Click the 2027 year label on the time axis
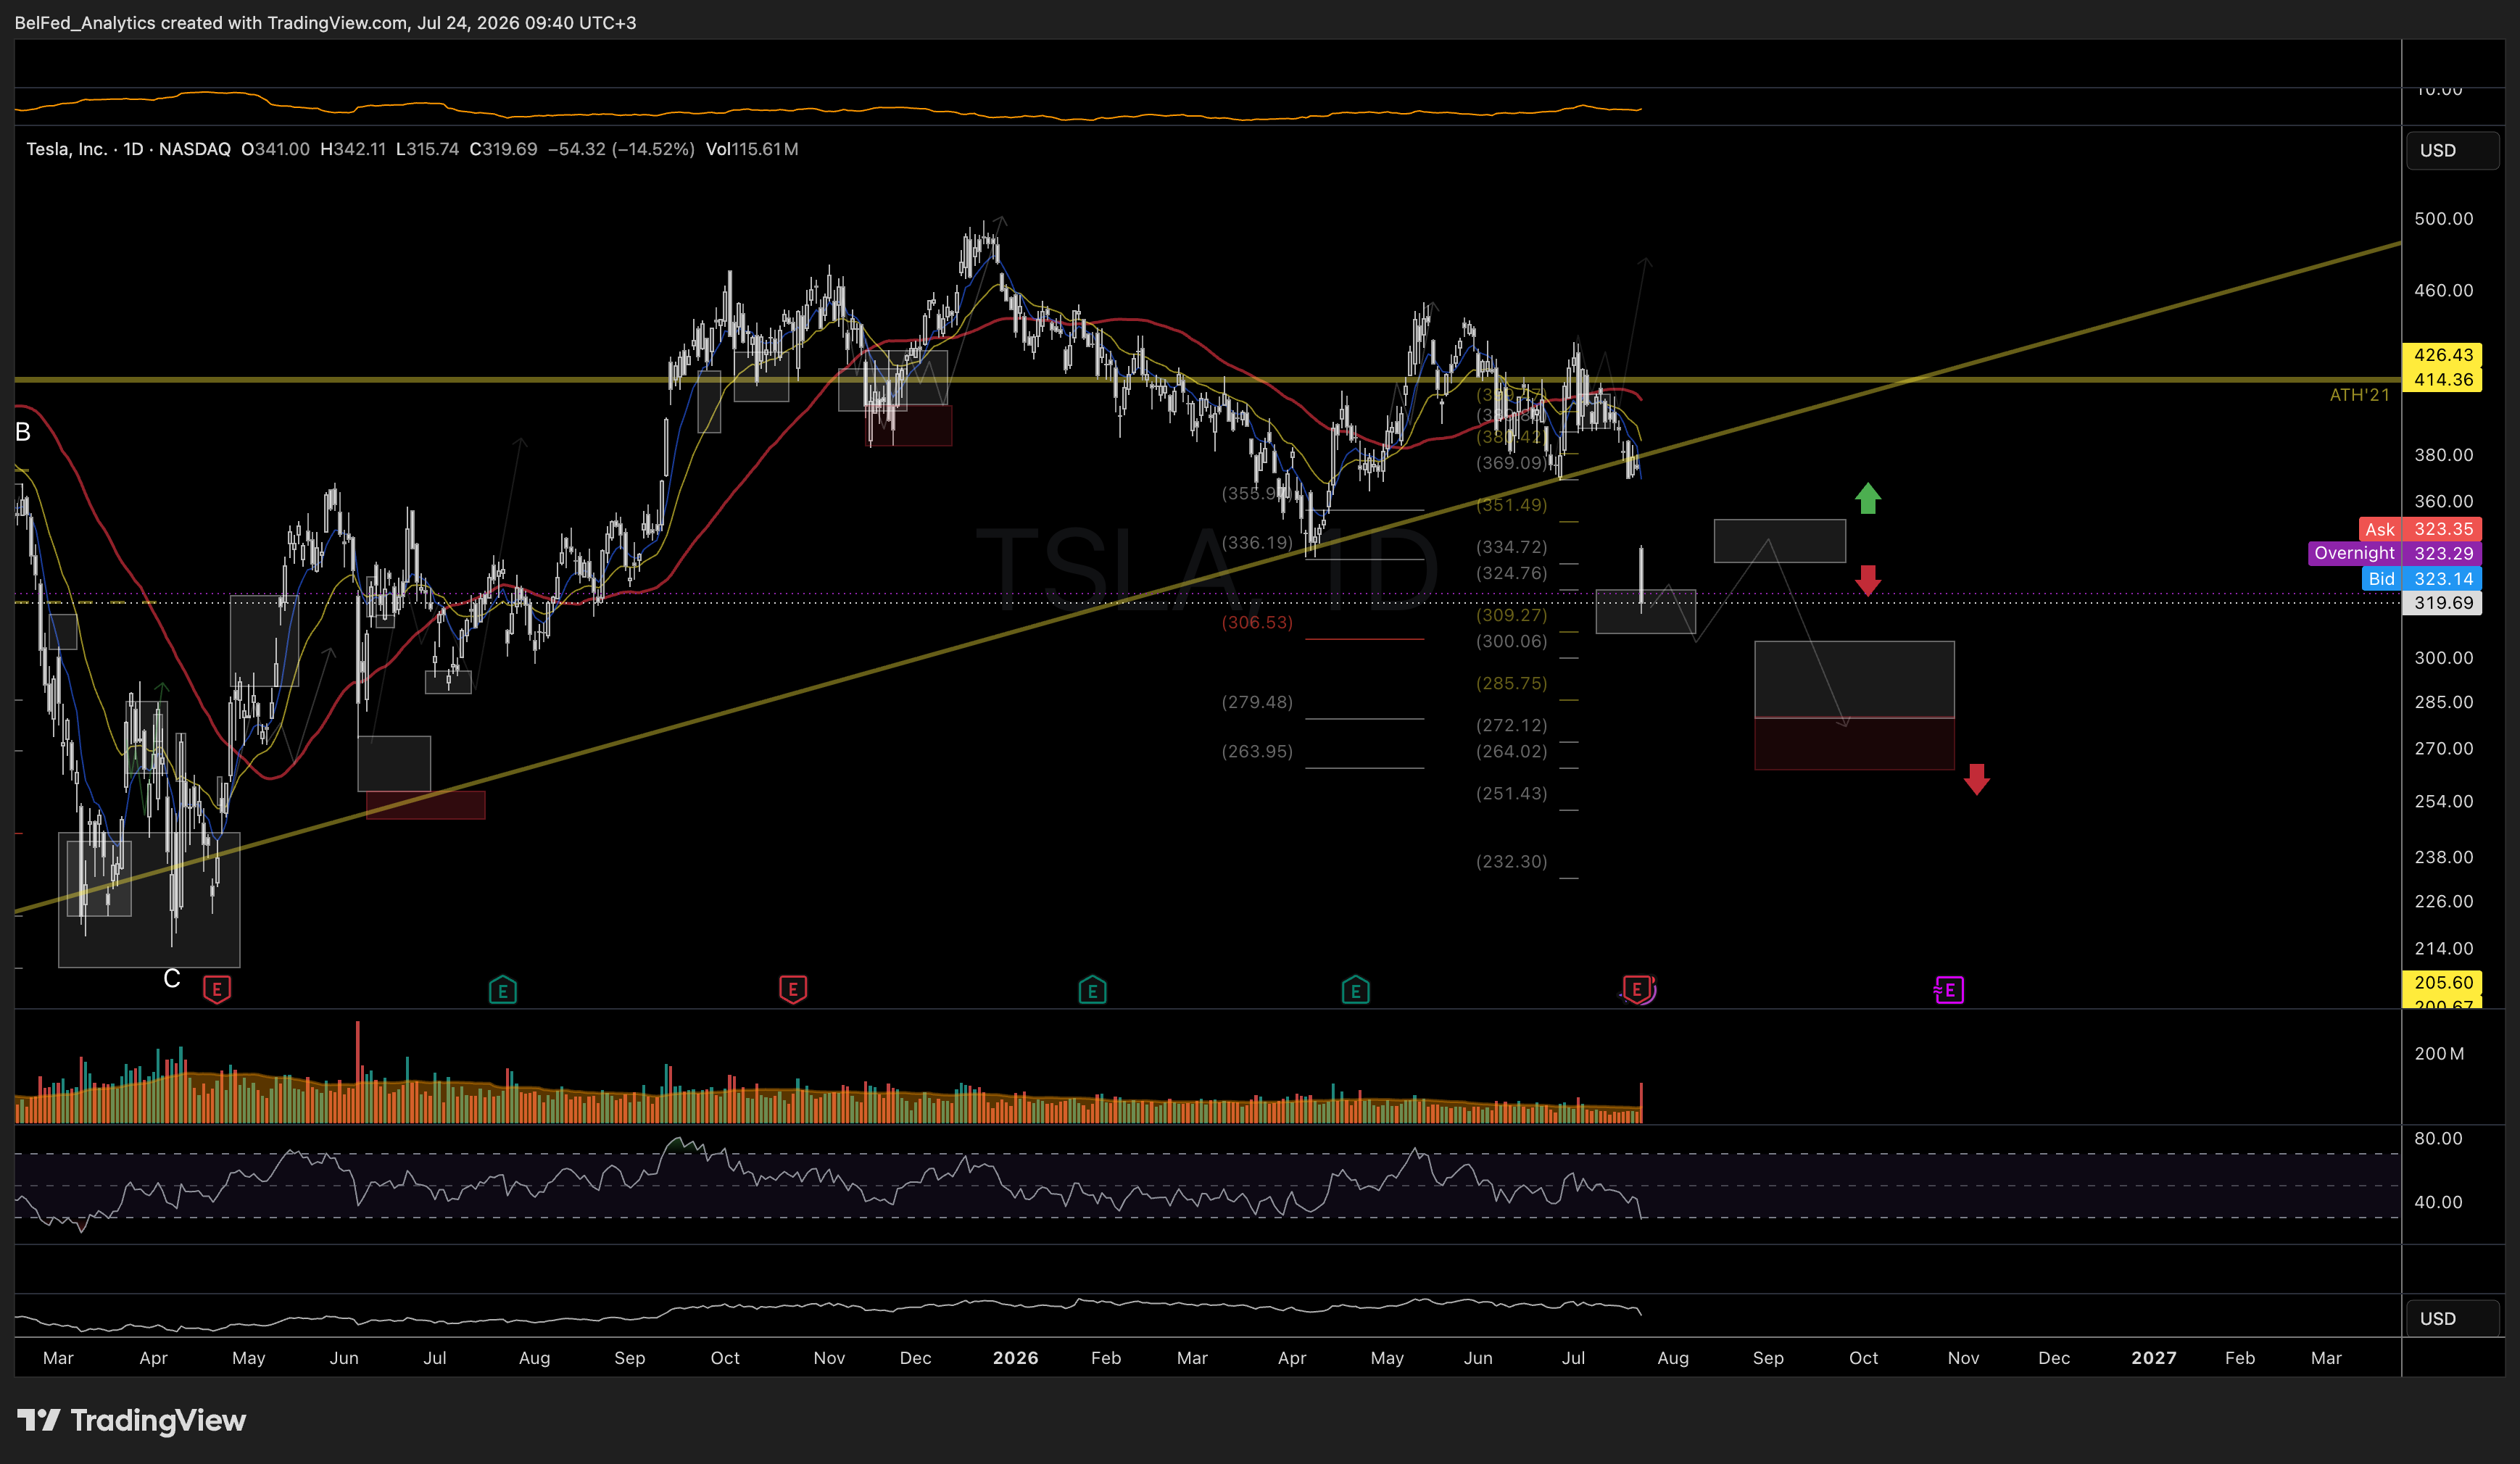This screenshot has width=2520, height=1464. tap(2153, 1357)
